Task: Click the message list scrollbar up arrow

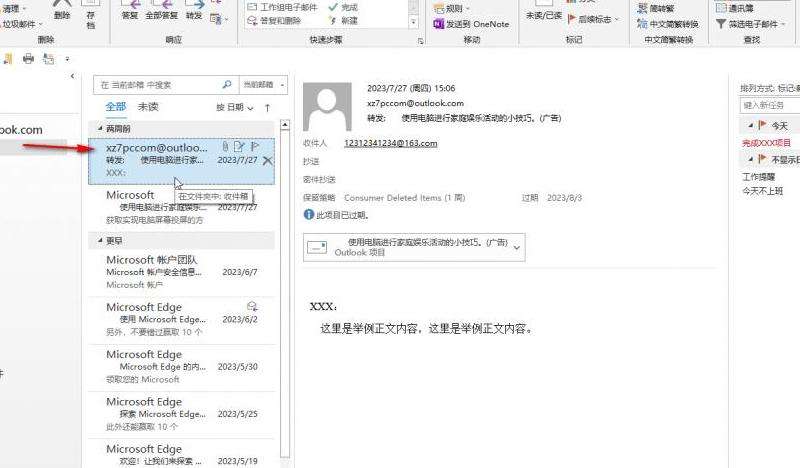Action: [x=285, y=125]
